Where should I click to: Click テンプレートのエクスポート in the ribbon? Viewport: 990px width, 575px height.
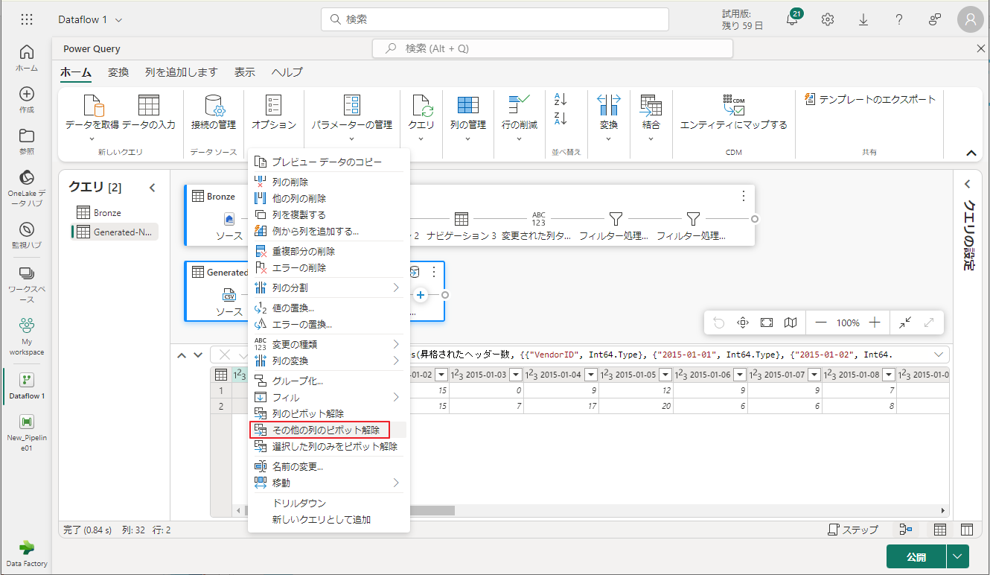coord(870,100)
